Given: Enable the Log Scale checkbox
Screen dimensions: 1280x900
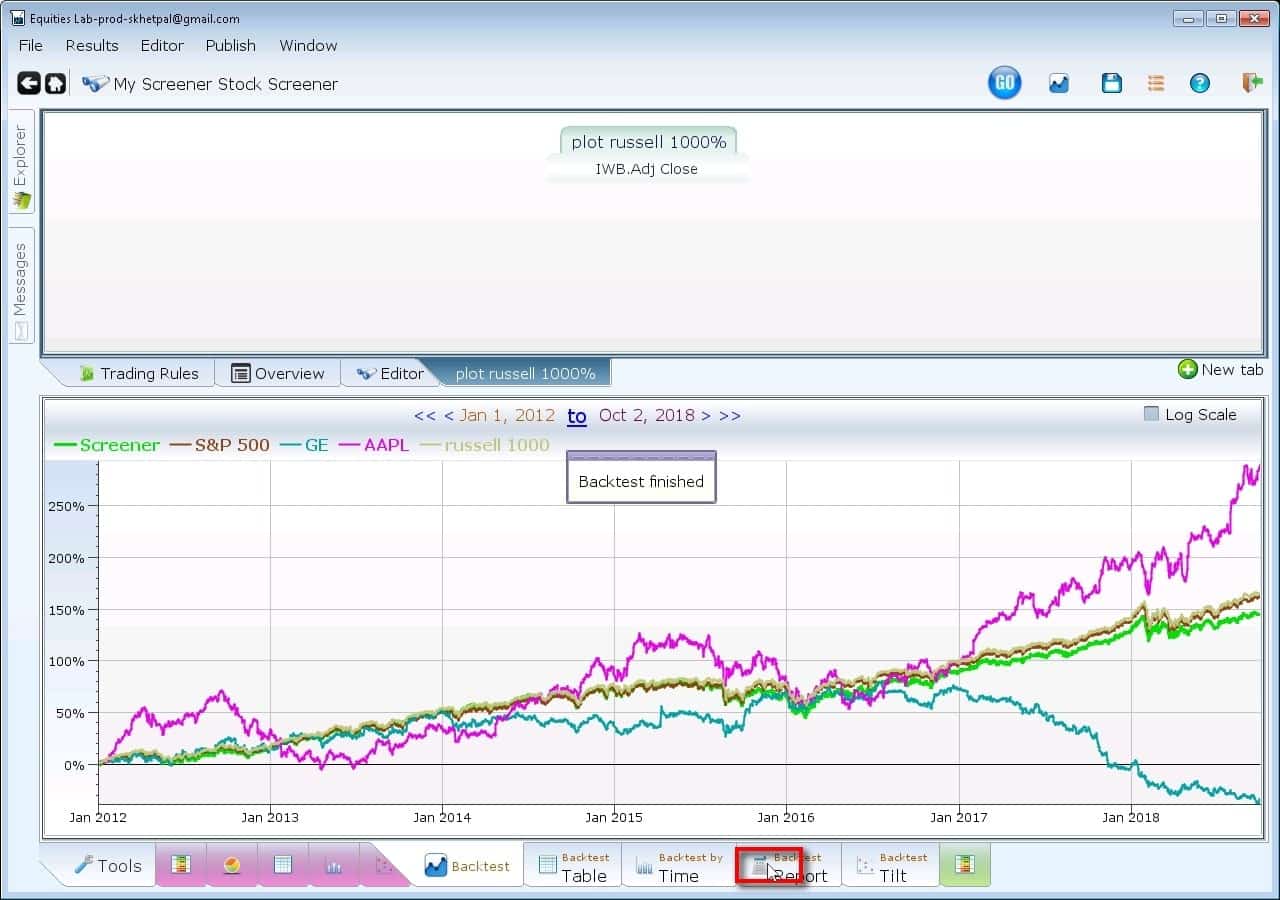Looking at the screenshot, I should pyautogui.click(x=1151, y=414).
